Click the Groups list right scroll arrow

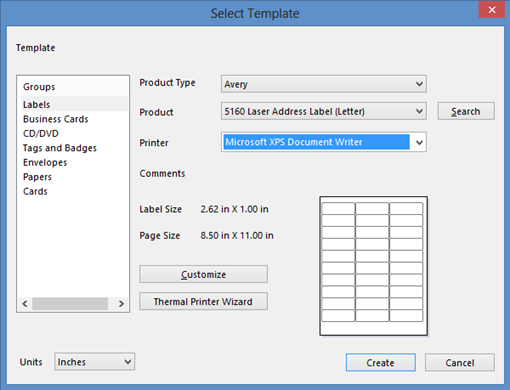coord(121,304)
